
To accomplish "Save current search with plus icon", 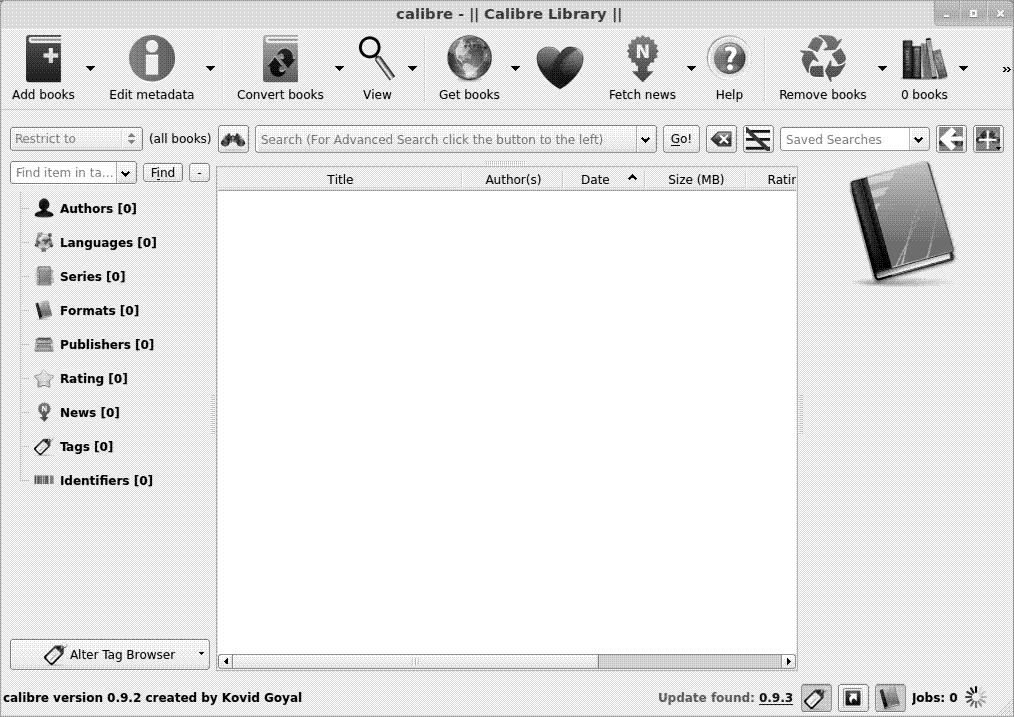I will (988, 139).
